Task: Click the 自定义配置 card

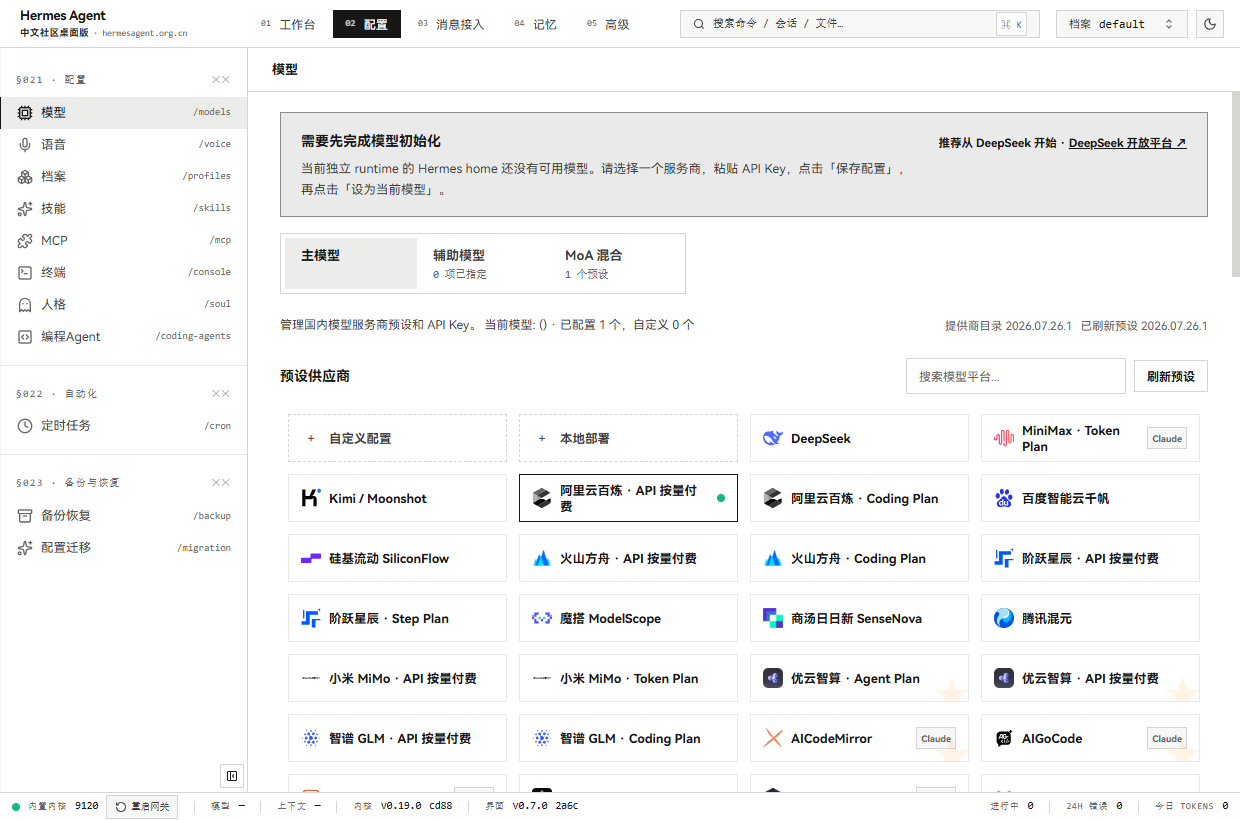Action: point(397,438)
